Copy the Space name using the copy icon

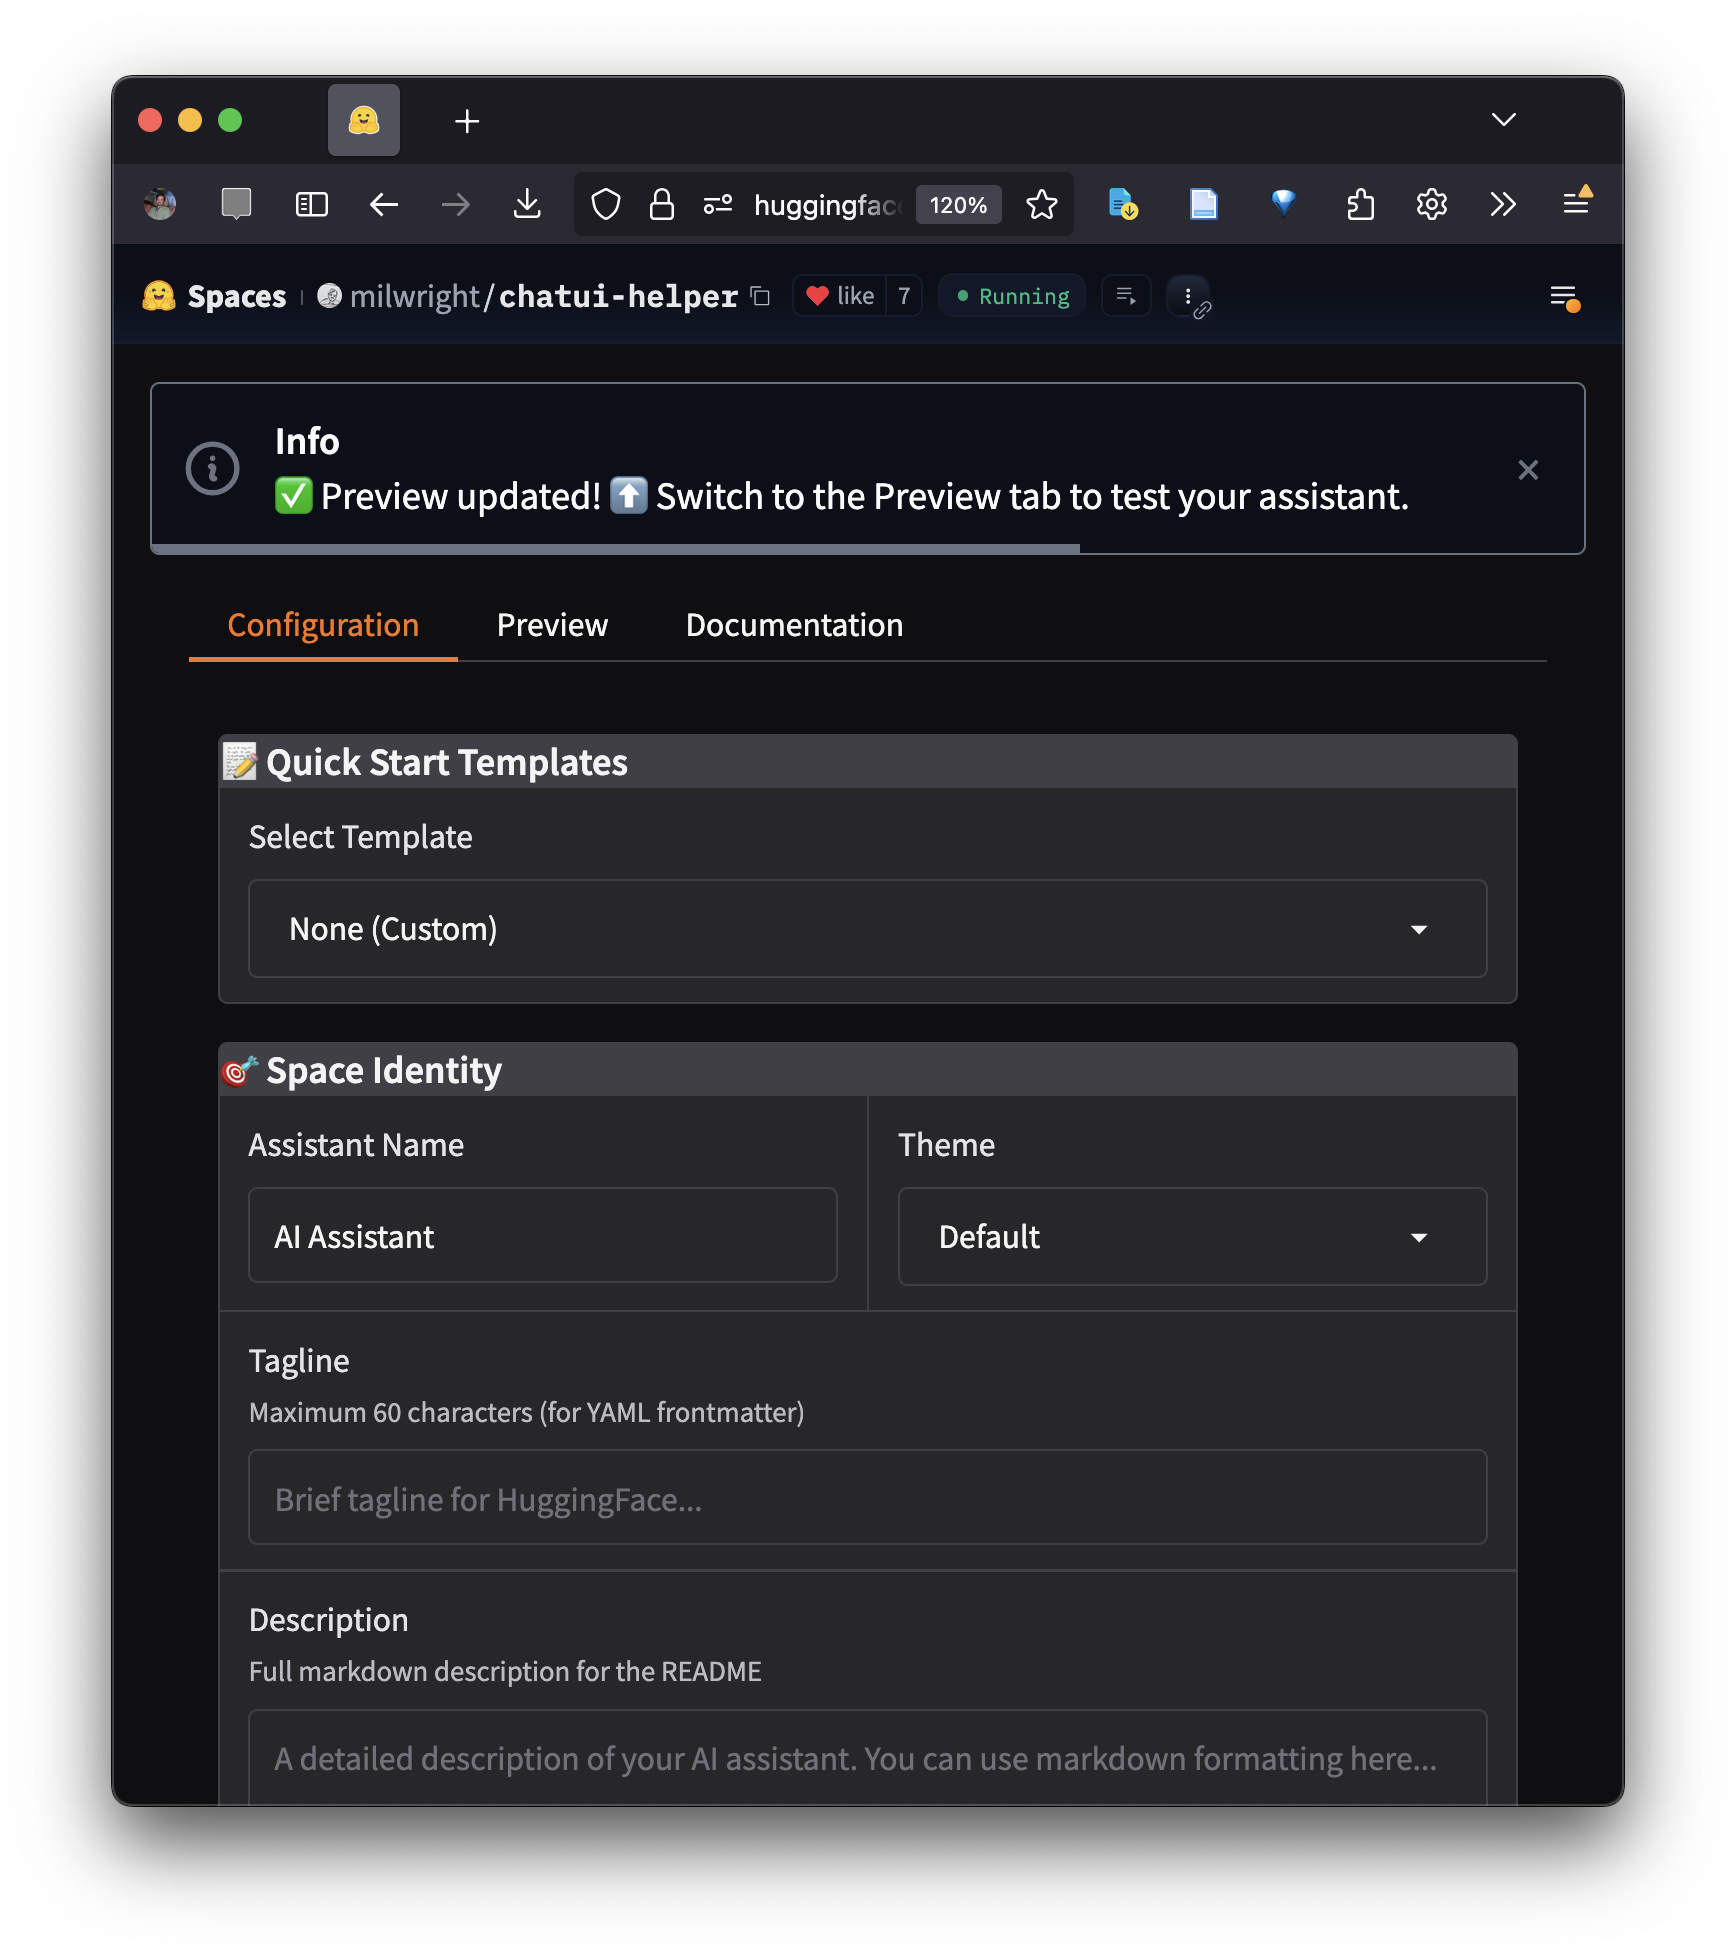coord(761,296)
